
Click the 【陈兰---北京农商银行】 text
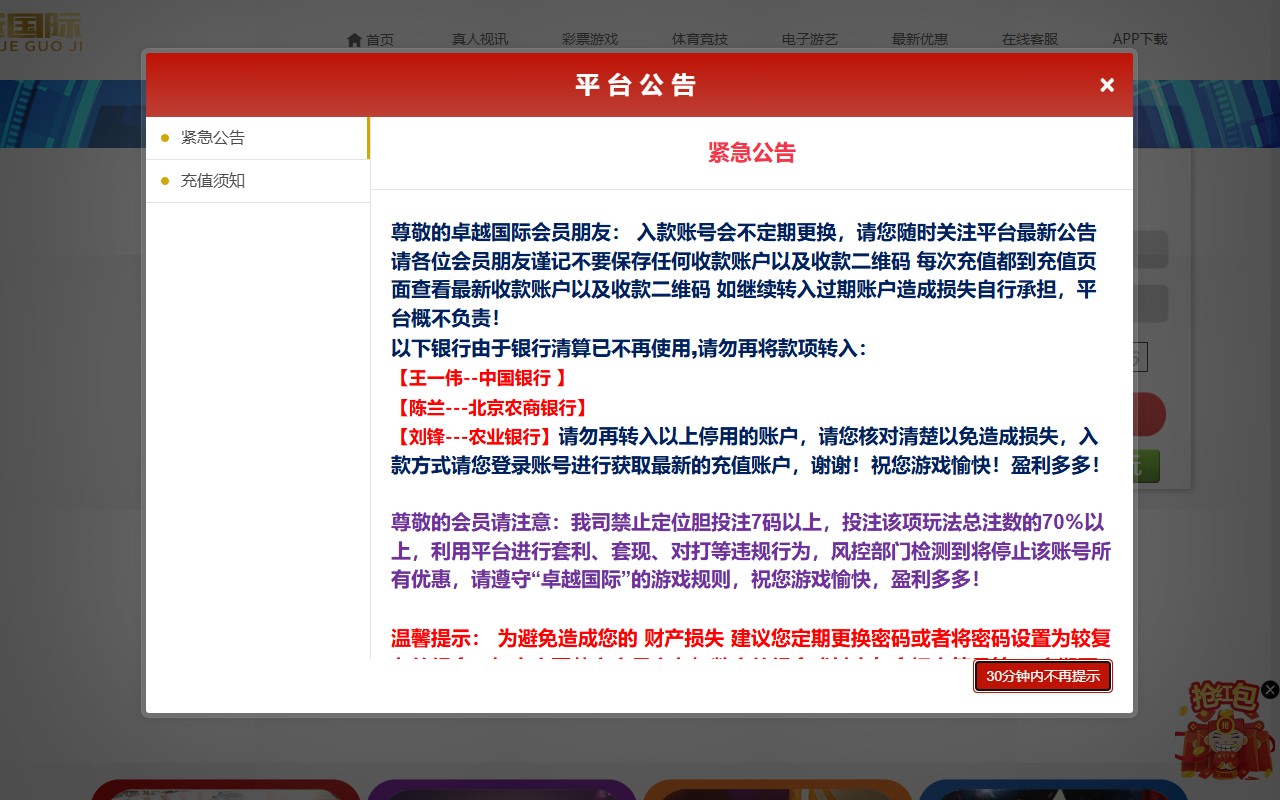(x=489, y=408)
